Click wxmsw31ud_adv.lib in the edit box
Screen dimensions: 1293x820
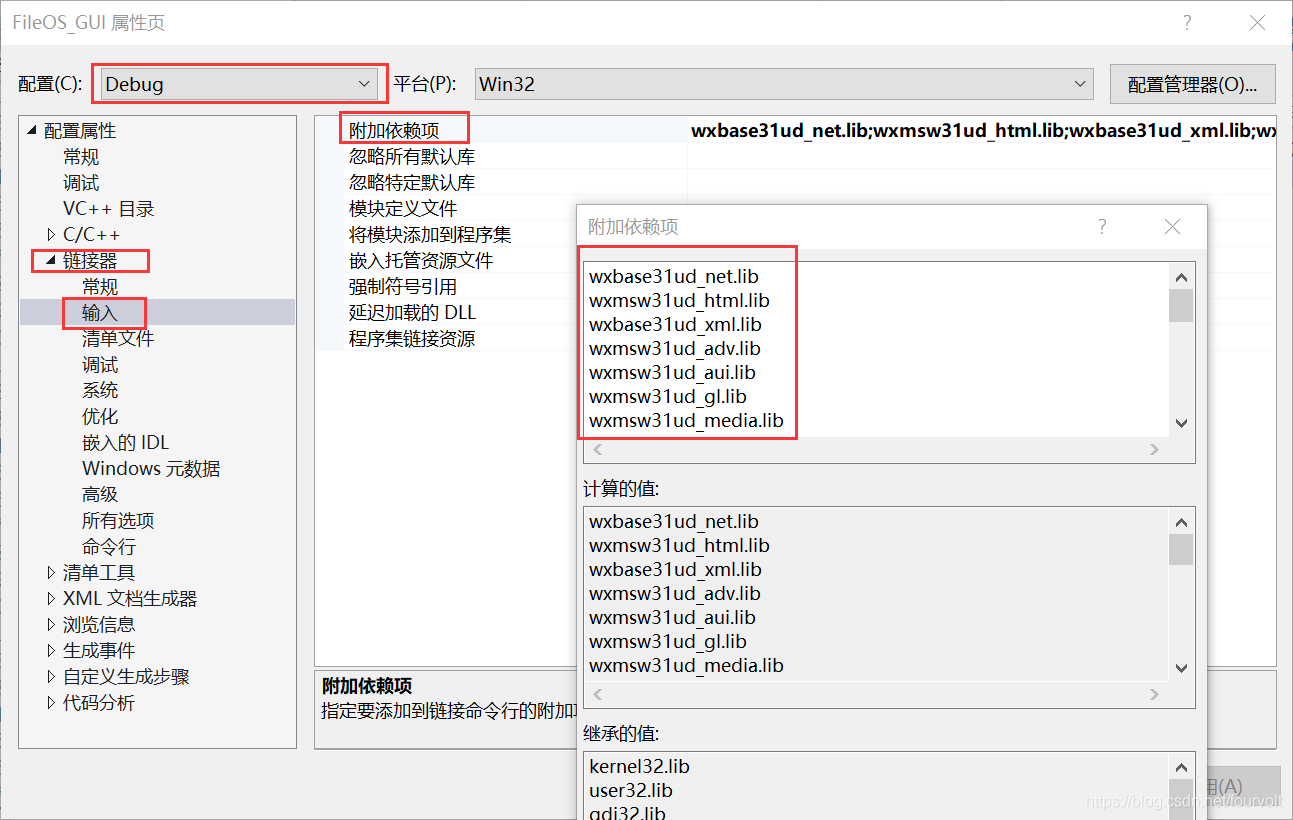point(675,348)
